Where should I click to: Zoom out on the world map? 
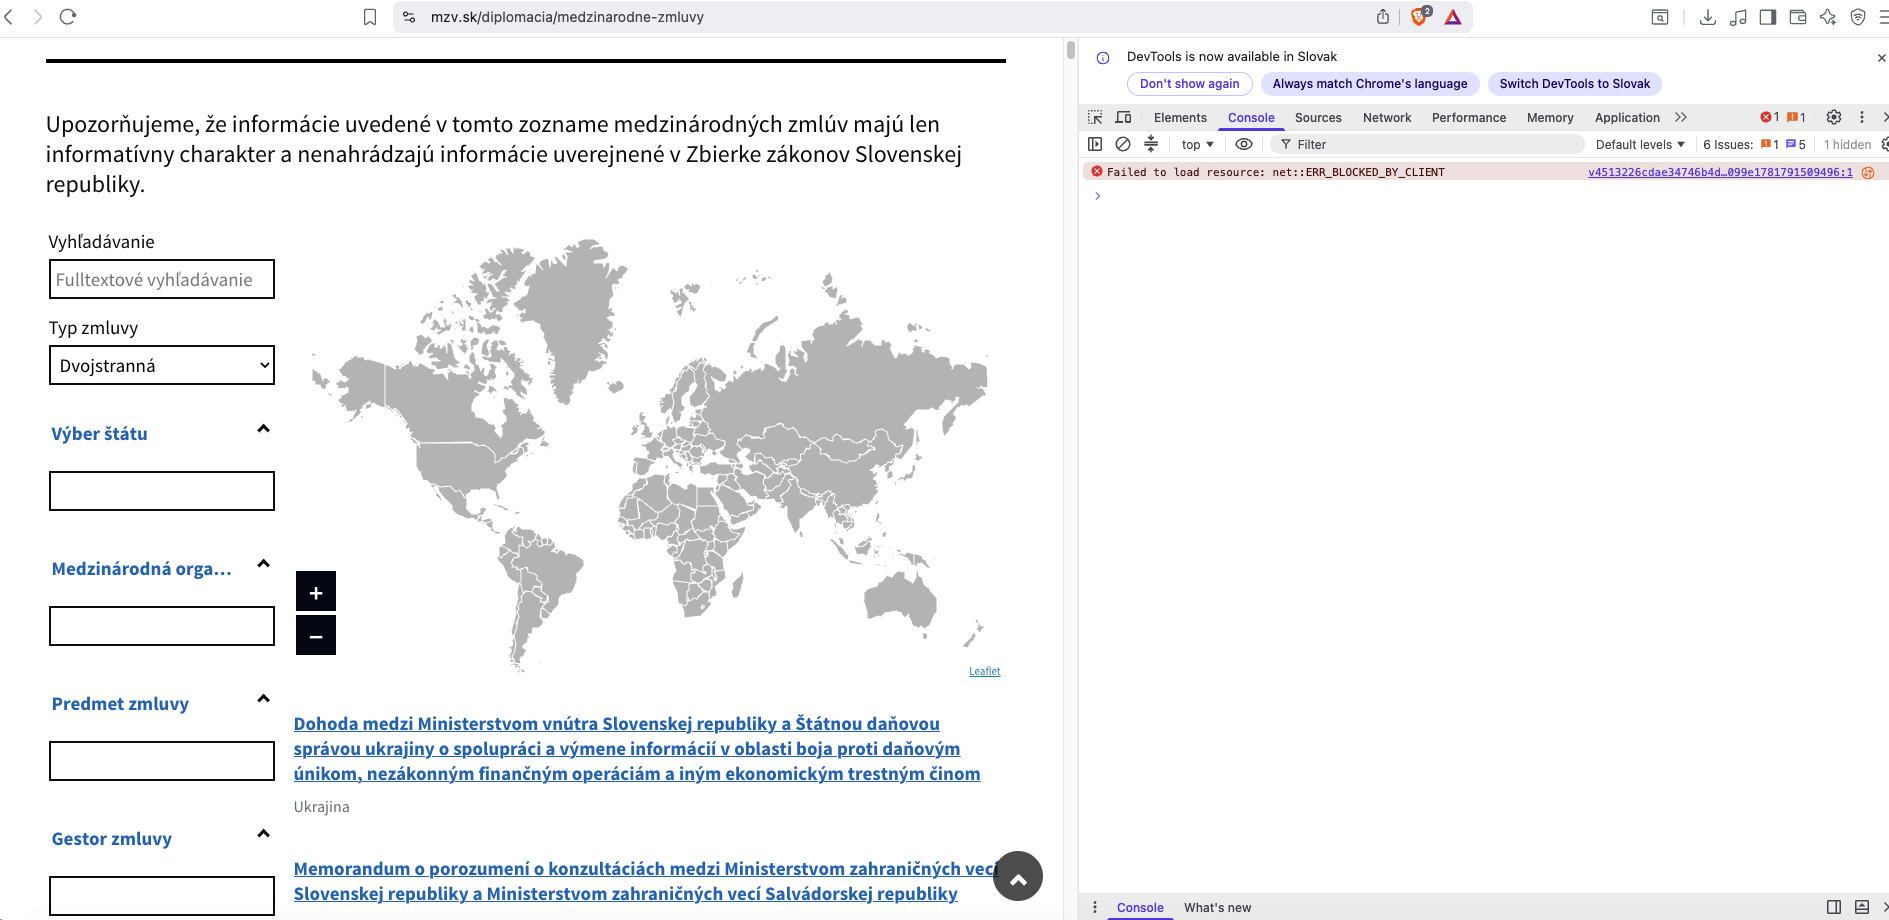click(316, 635)
